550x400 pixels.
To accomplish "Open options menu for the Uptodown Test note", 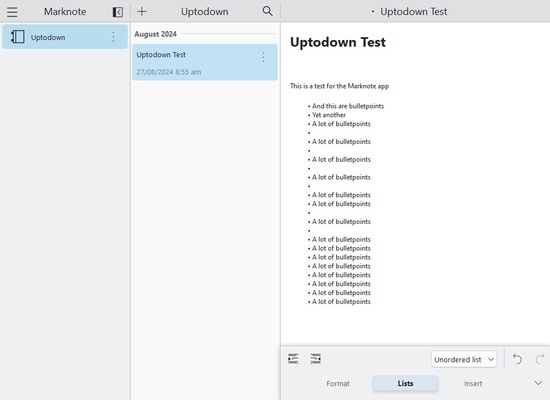I will [263, 57].
